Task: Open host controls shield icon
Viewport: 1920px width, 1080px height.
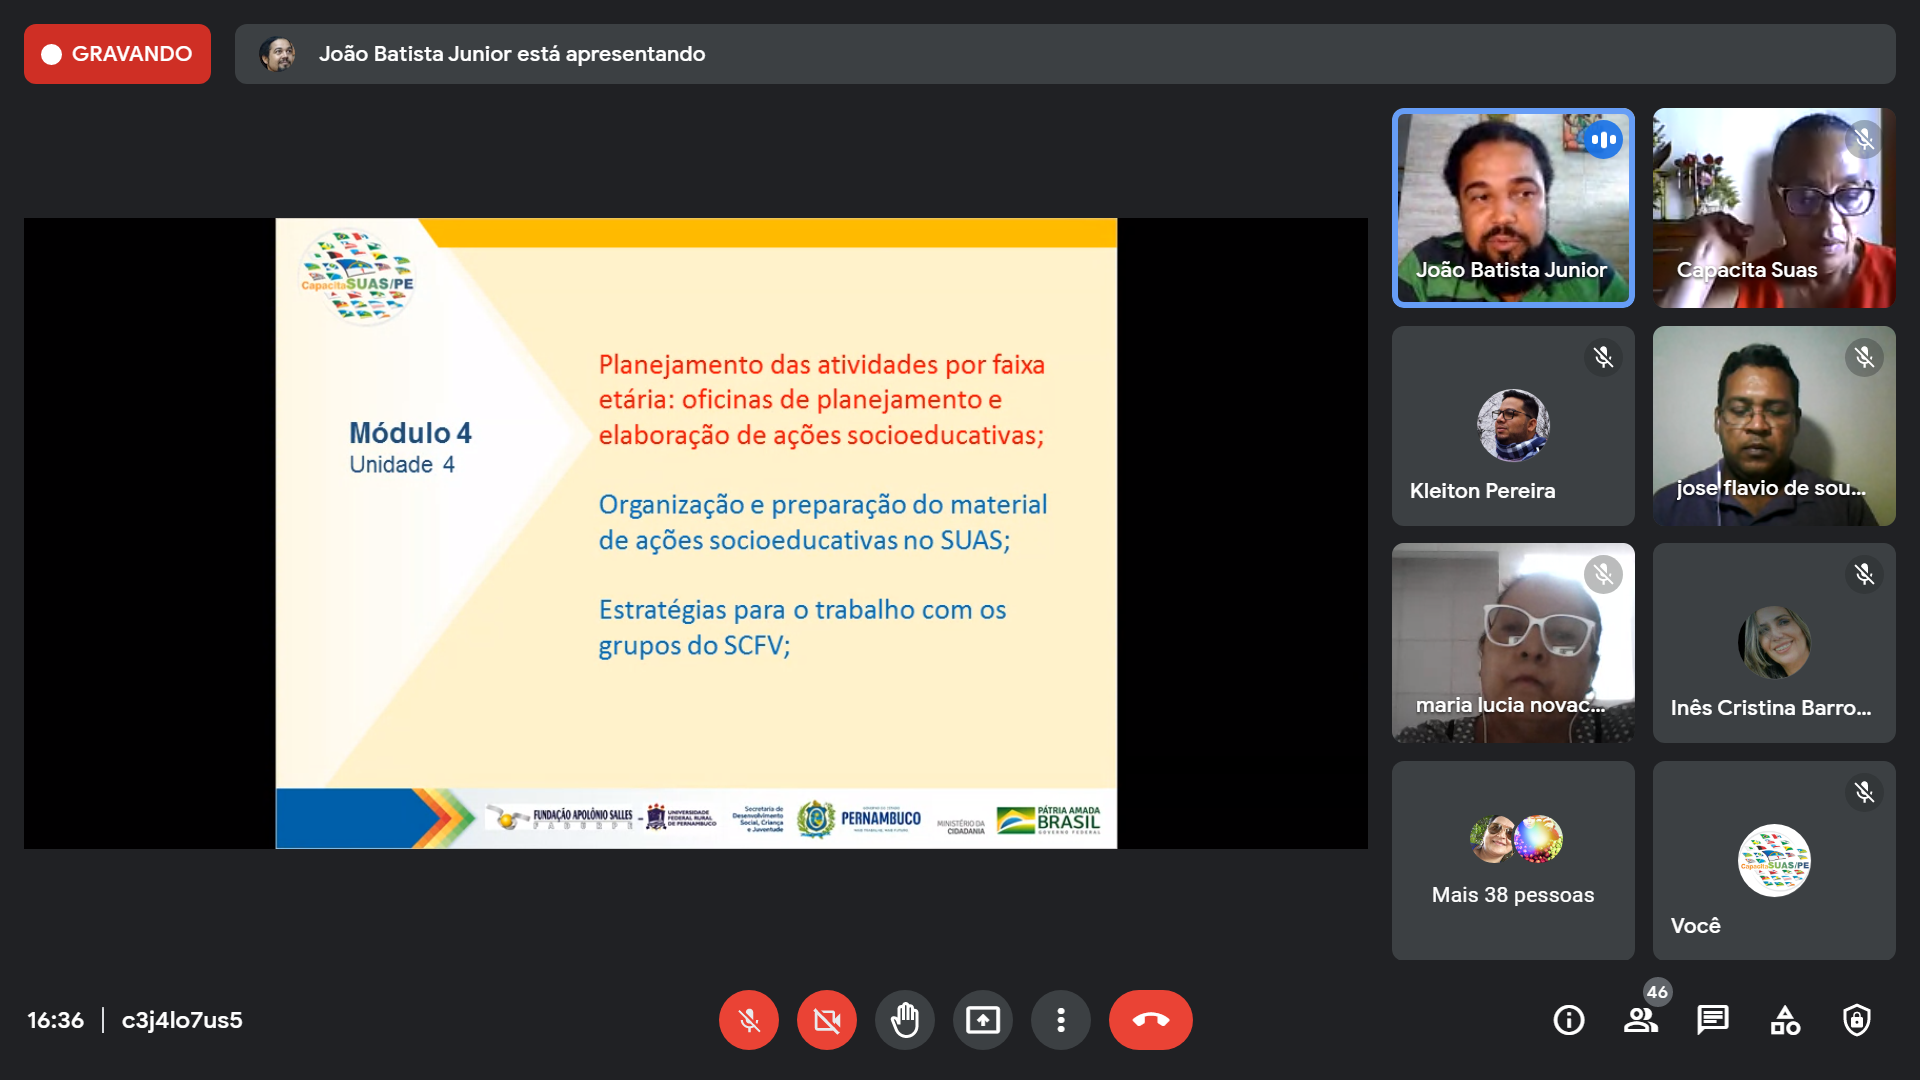Action: 1856,1020
